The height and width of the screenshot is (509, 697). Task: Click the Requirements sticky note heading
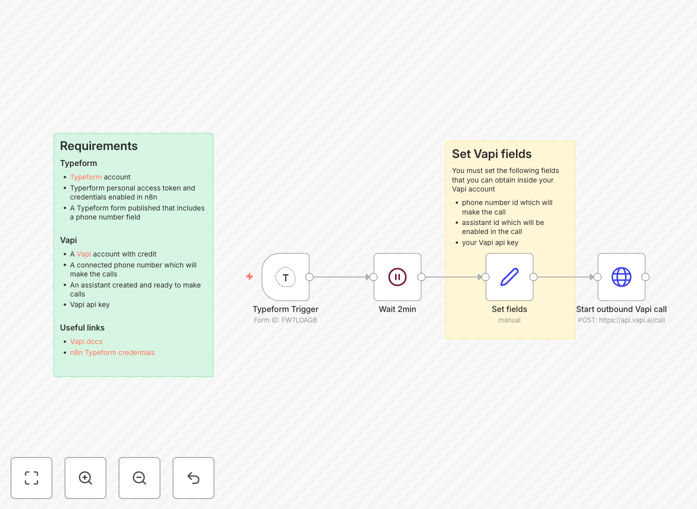pyautogui.click(x=99, y=146)
